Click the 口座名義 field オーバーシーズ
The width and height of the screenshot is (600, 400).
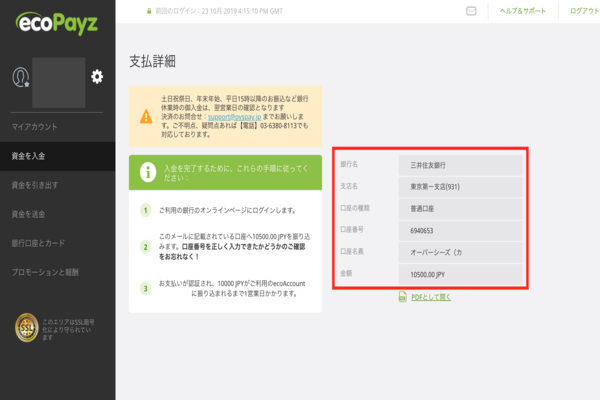click(x=461, y=253)
